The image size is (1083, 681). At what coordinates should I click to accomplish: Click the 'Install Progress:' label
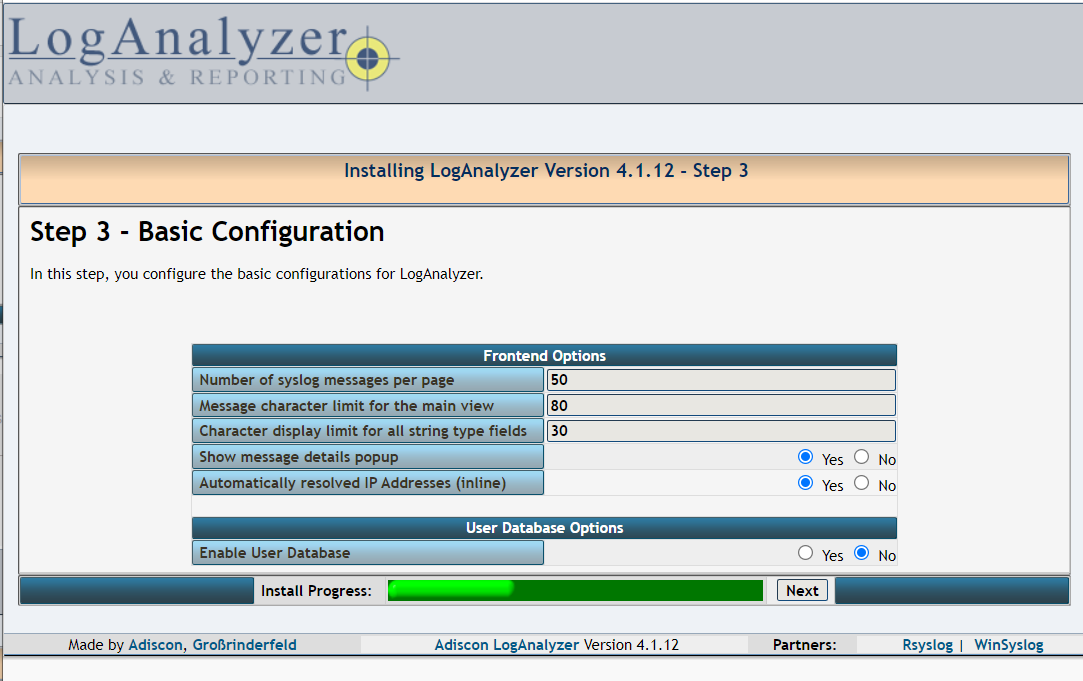point(316,591)
